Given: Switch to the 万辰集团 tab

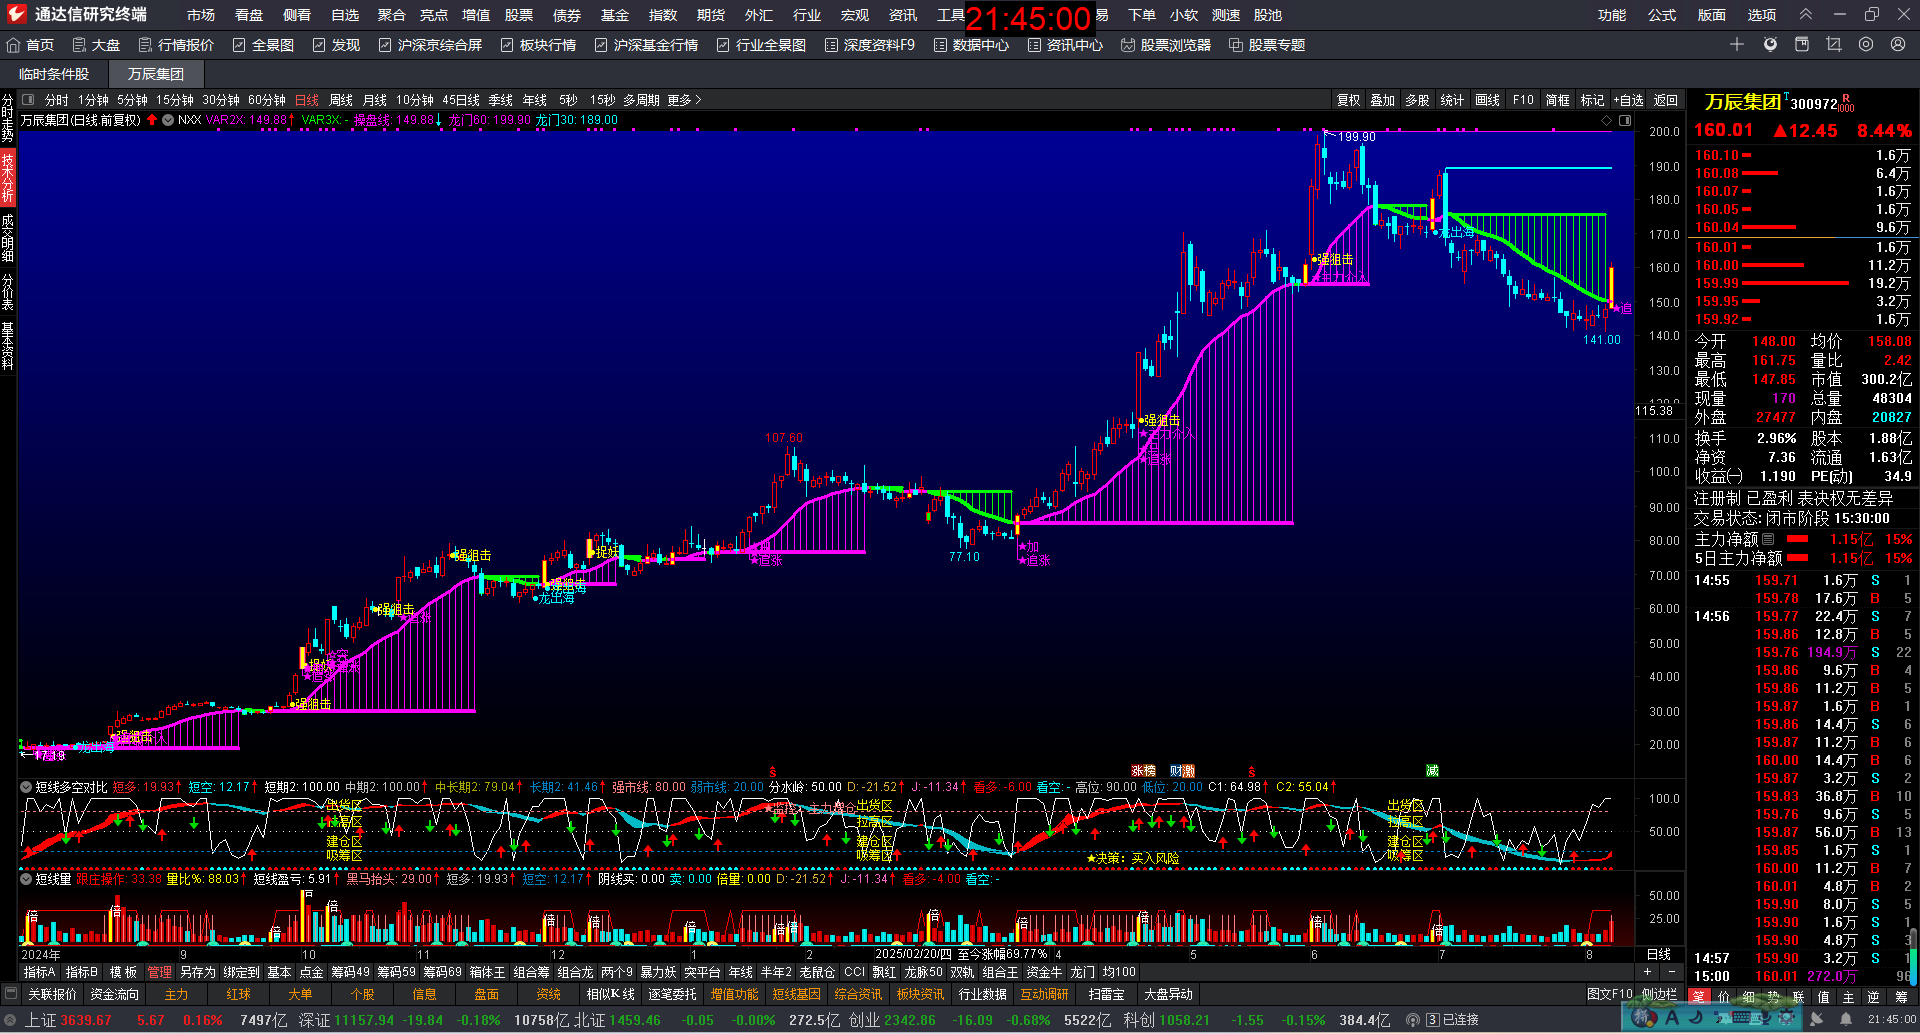Looking at the screenshot, I should coord(156,74).
